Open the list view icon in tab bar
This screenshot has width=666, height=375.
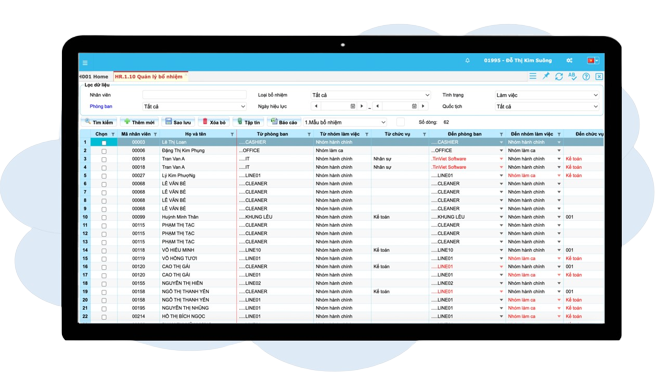tap(533, 76)
